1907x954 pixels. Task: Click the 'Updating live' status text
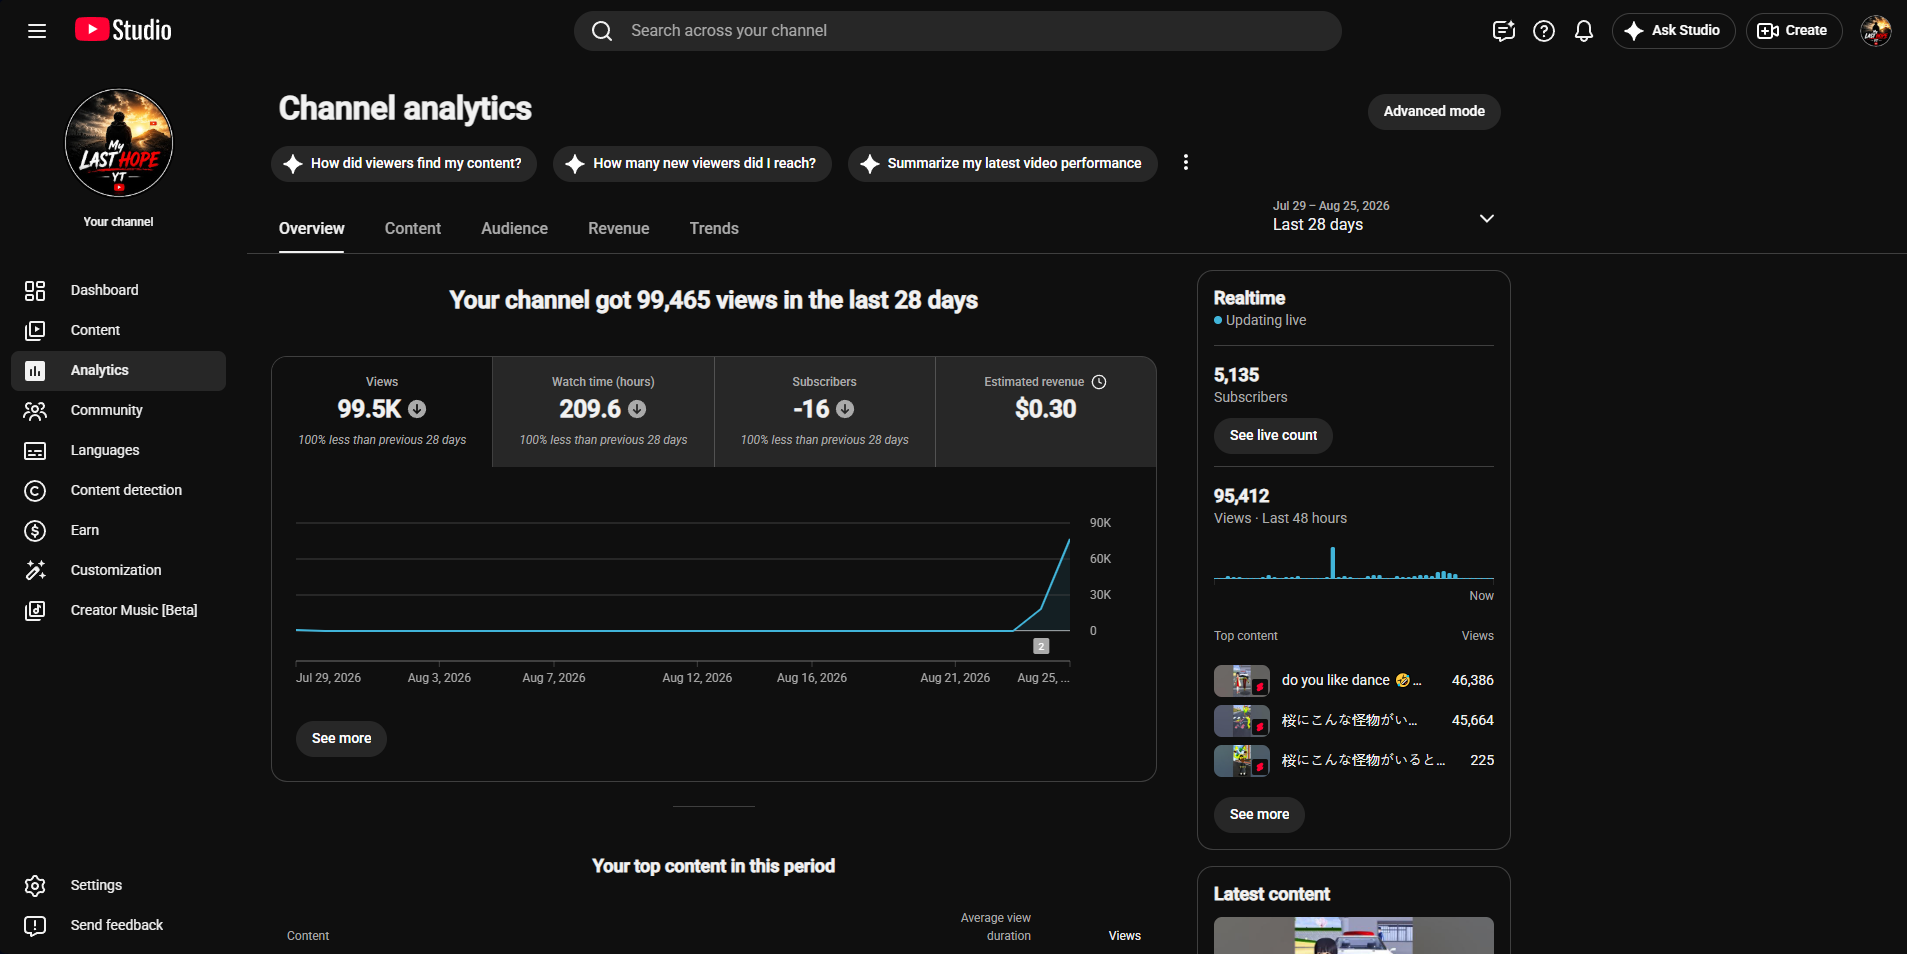coord(1266,320)
